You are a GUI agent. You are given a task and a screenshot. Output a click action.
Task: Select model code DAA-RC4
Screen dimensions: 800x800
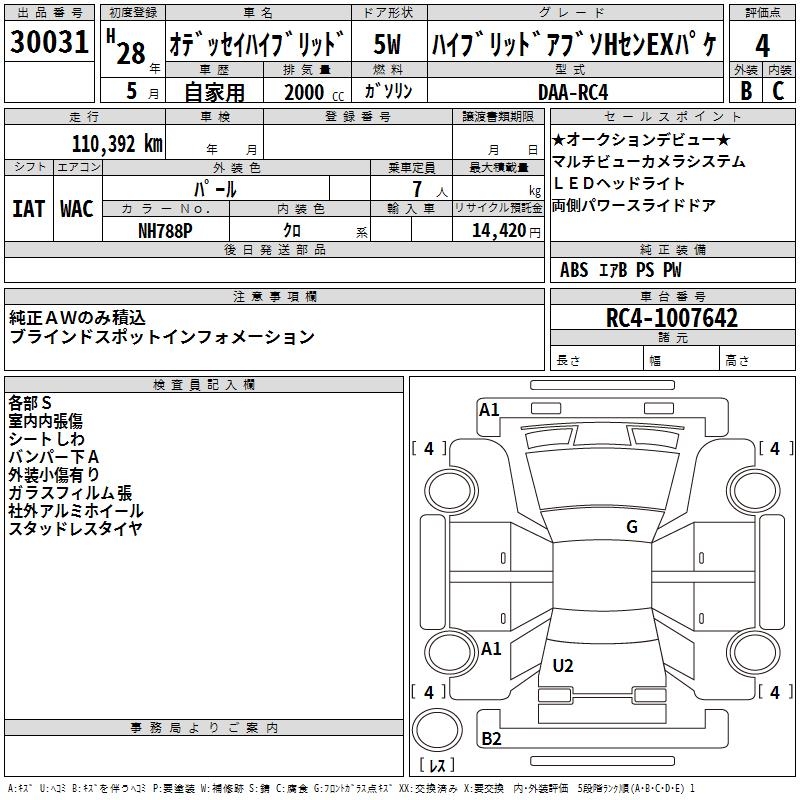(x=573, y=92)
